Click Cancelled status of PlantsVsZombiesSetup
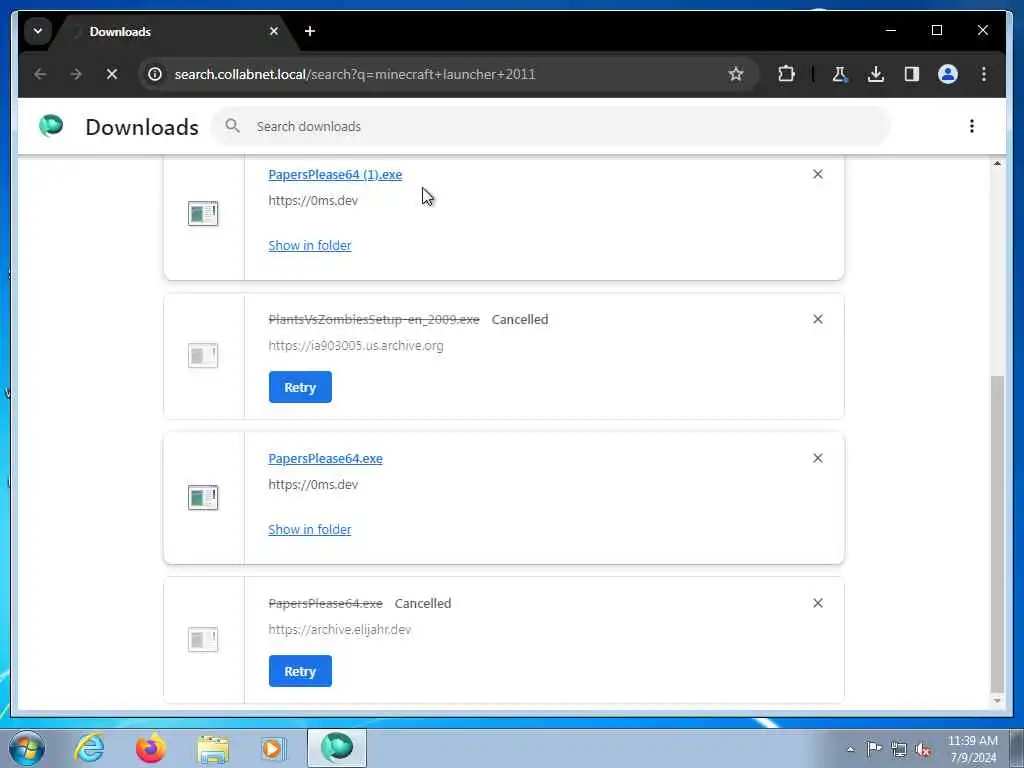Image resolution: width=1024 pixels, height=768 pixels. (x=520, y=319)
